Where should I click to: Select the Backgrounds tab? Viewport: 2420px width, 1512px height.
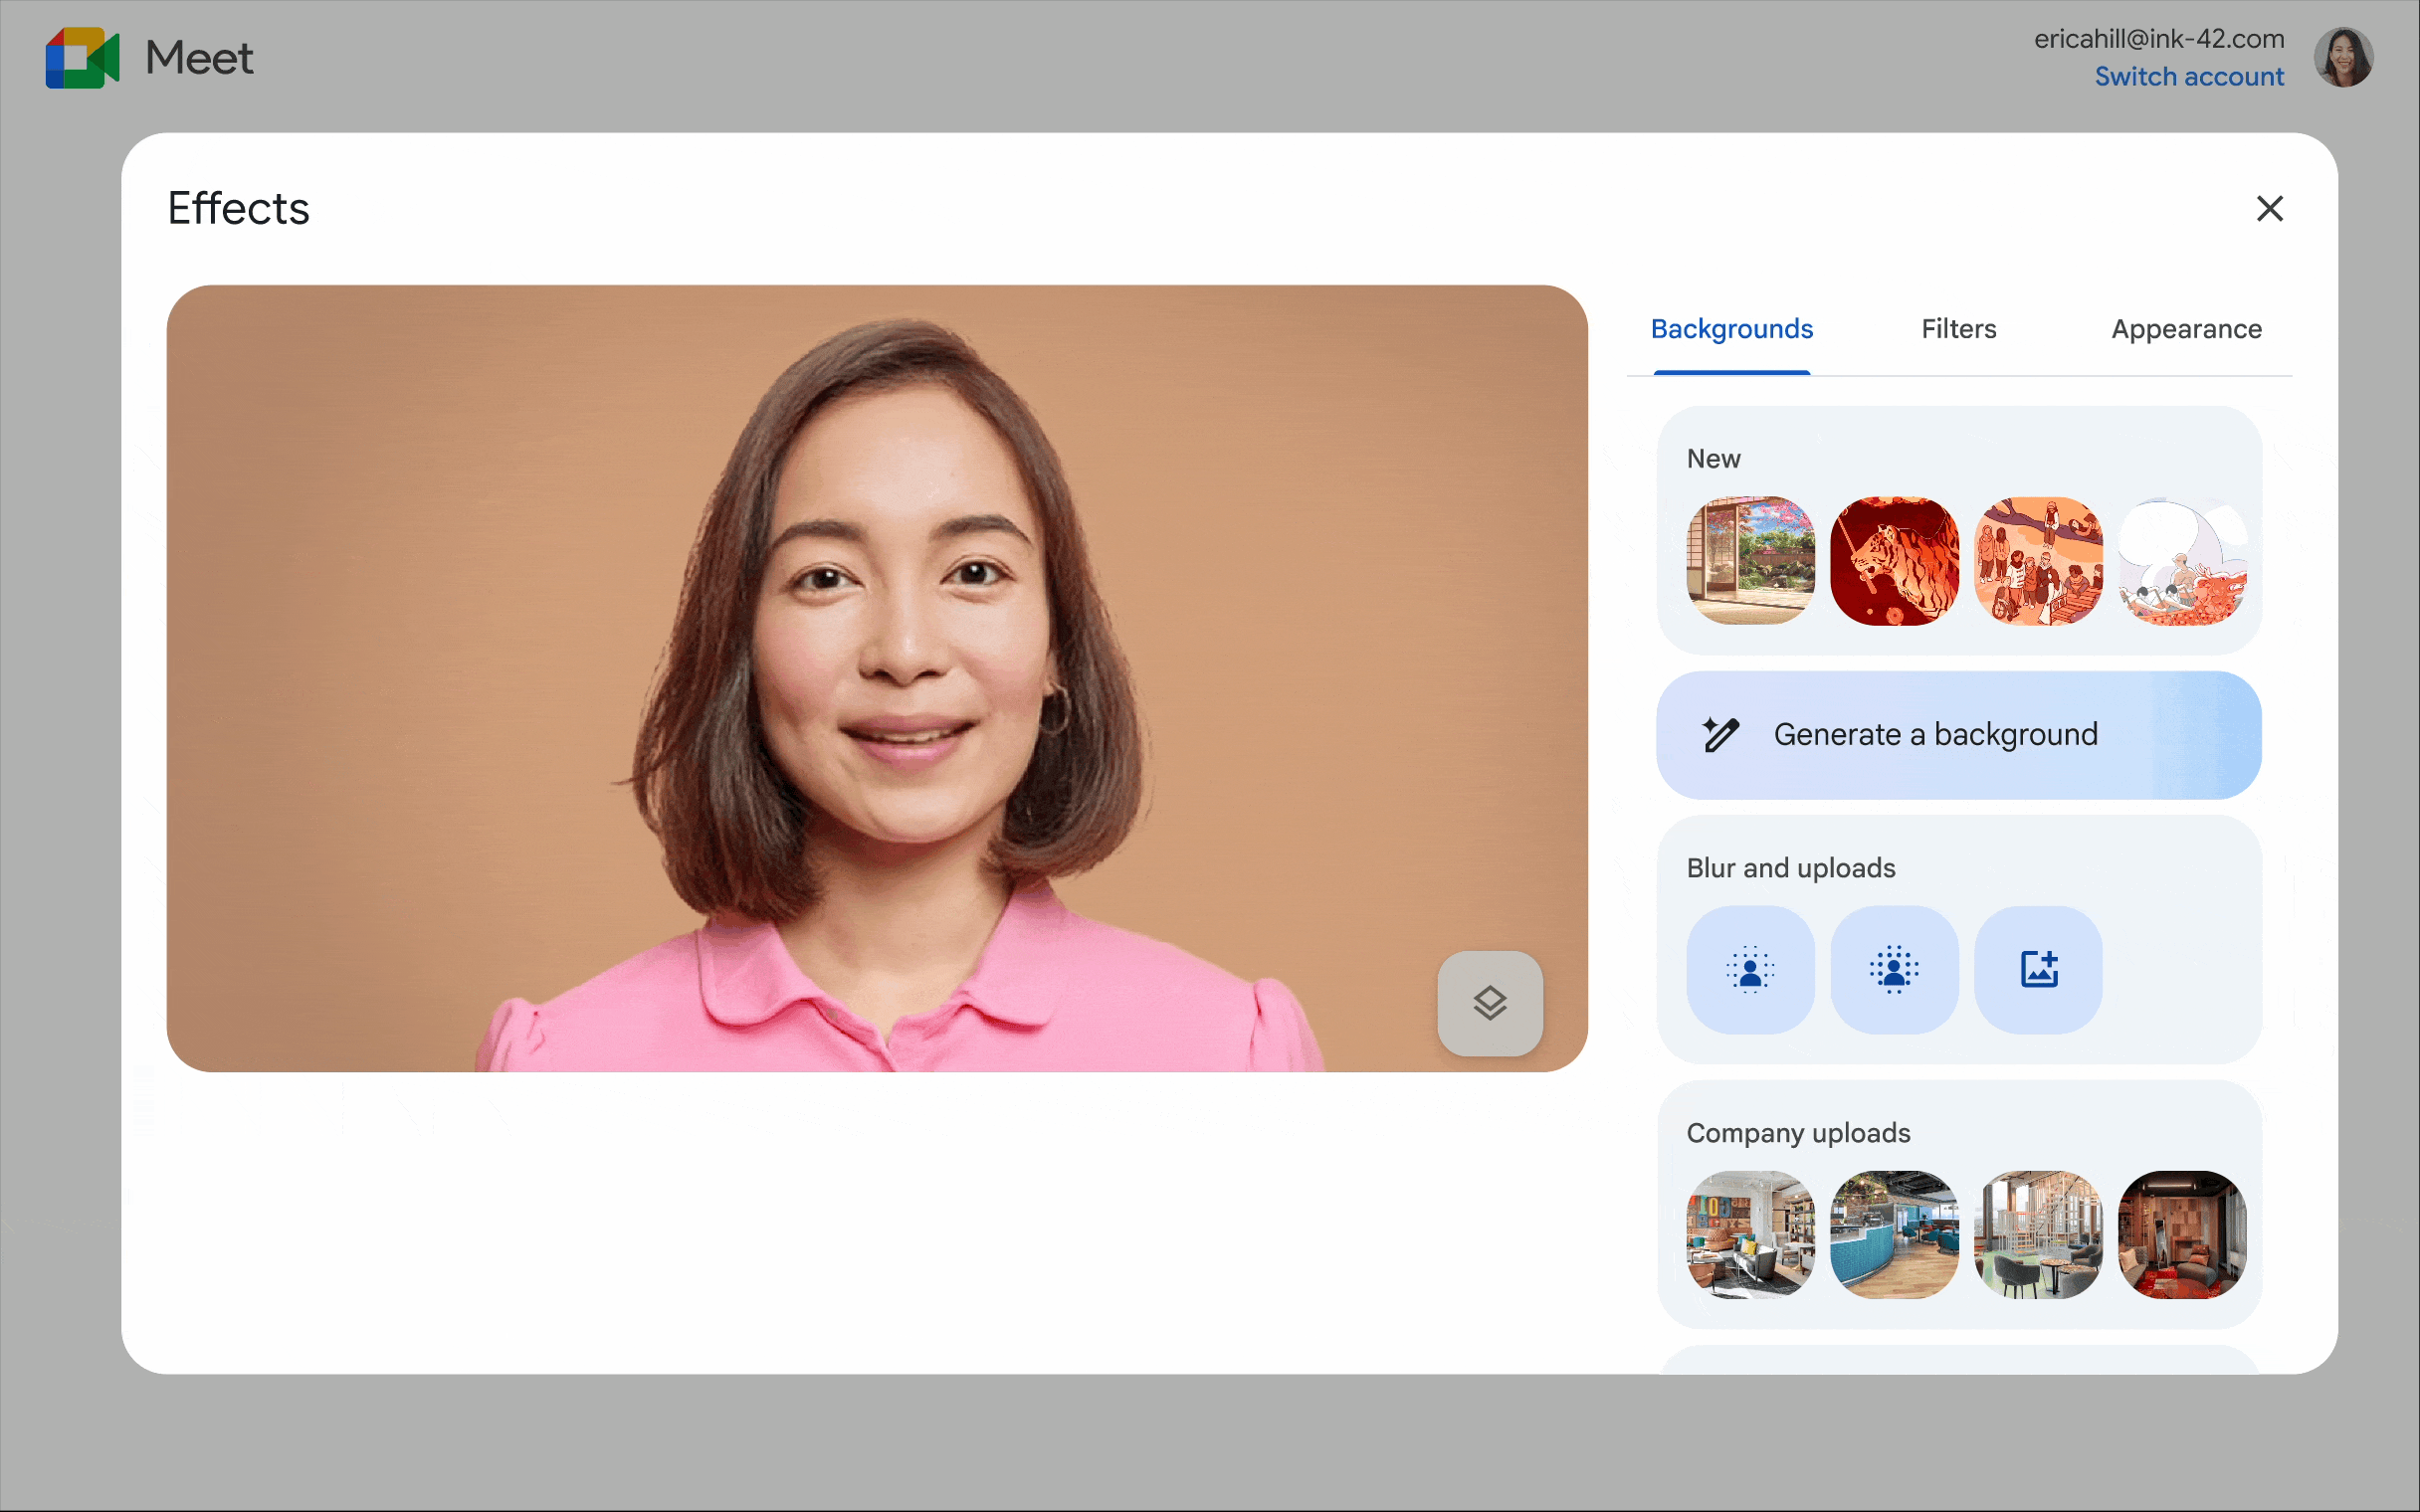[x=1731, y=329]
